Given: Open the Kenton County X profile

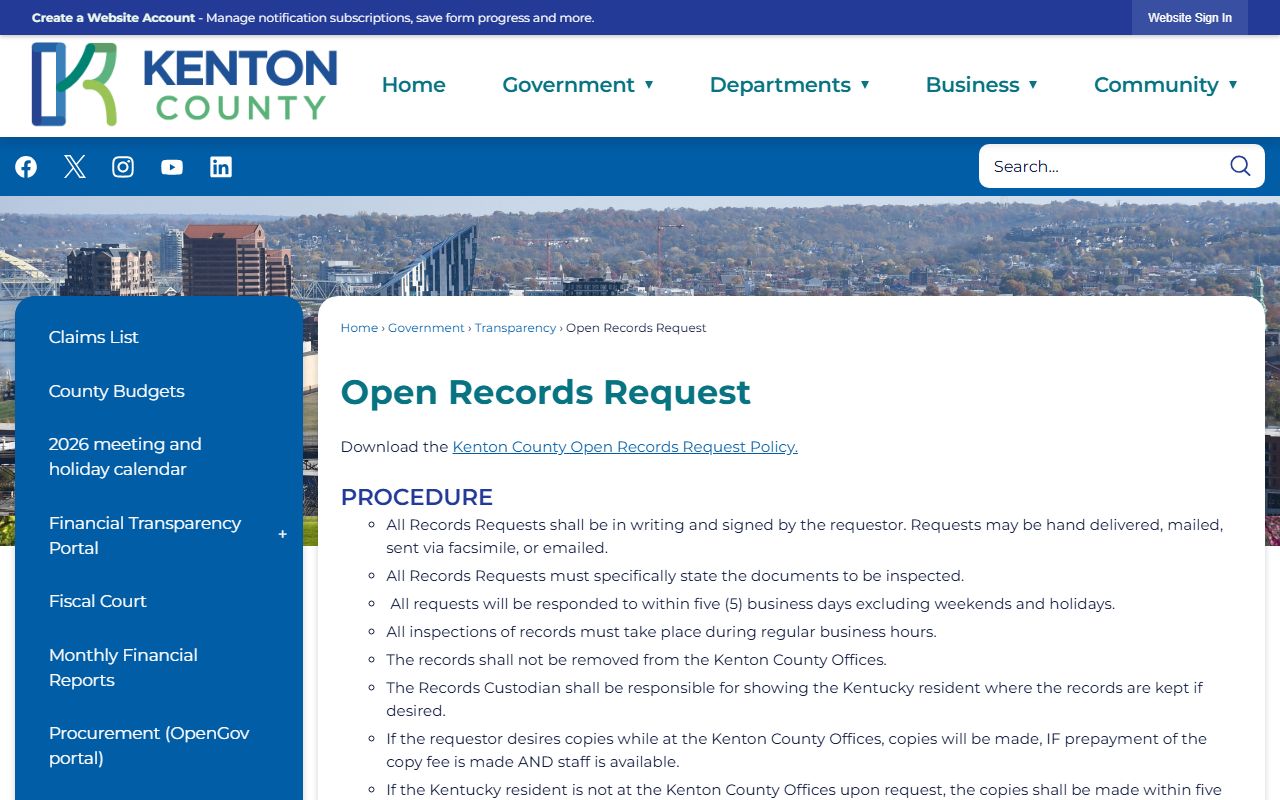Looking at the screenshot, I should click(75, 167).
